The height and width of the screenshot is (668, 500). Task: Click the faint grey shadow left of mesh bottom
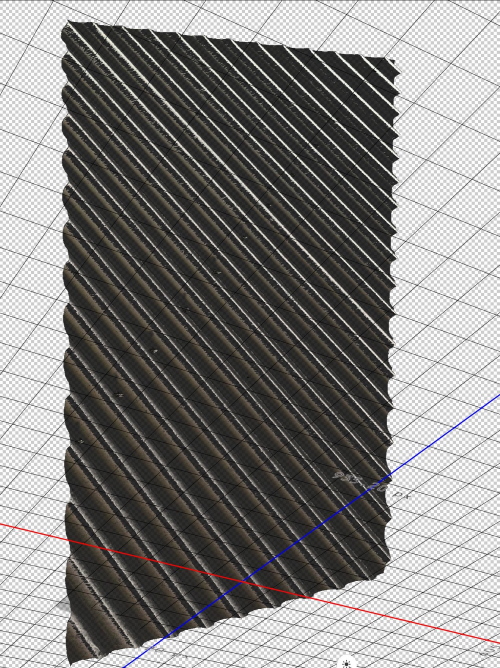pos(63,604)
